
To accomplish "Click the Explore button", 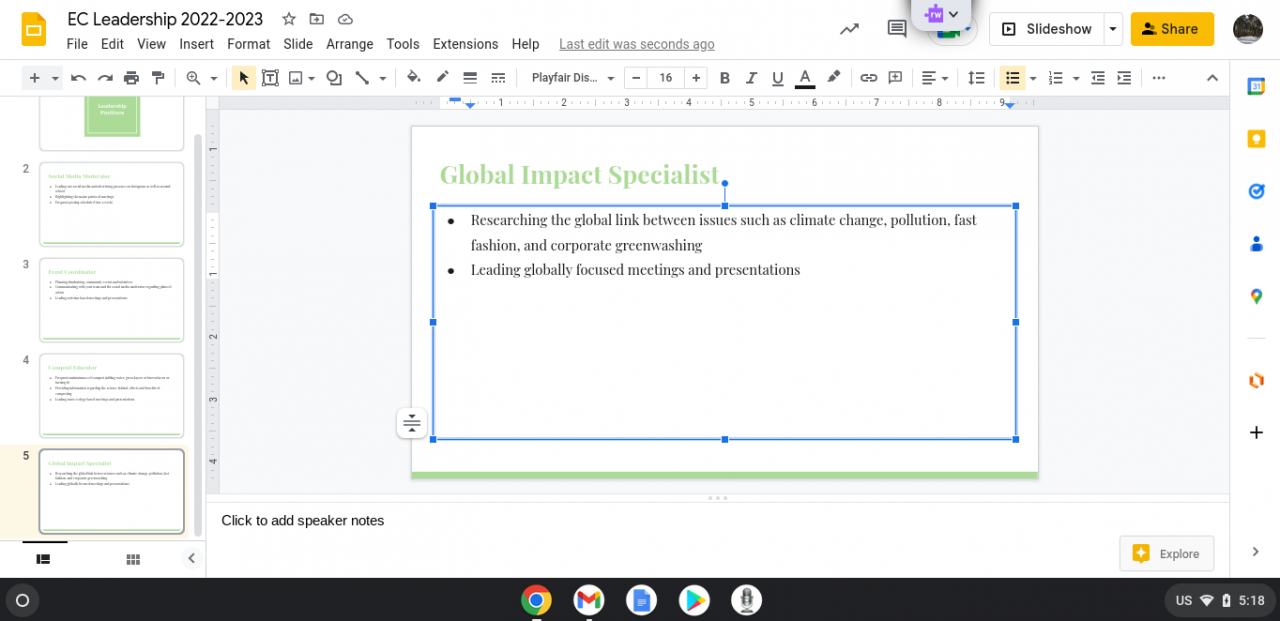I will pyautogui.click(x=1166, y=553).
